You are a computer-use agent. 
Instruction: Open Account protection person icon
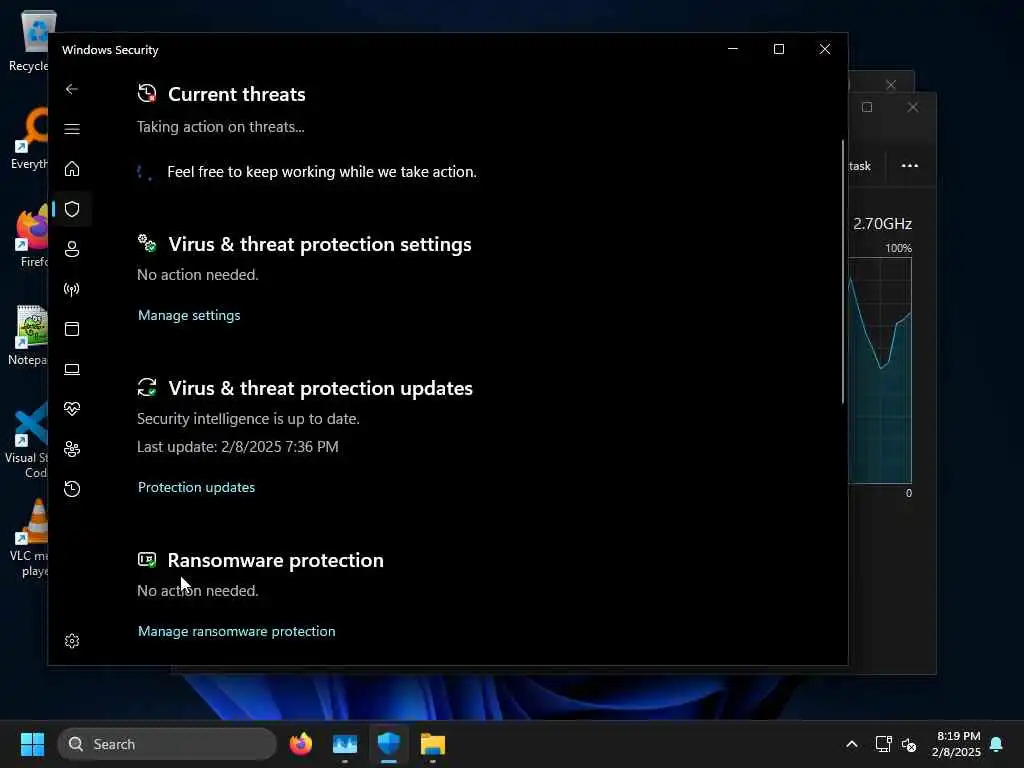point(72,249)
